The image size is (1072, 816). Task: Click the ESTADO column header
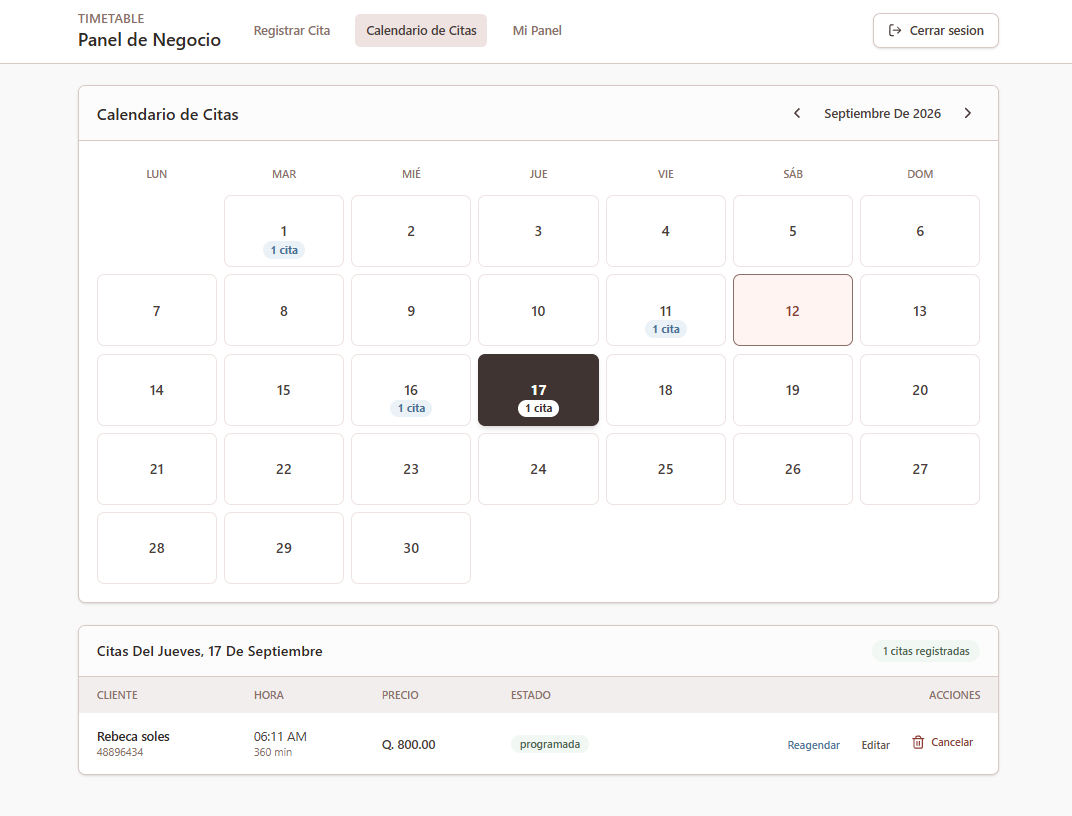coord(531,695)
